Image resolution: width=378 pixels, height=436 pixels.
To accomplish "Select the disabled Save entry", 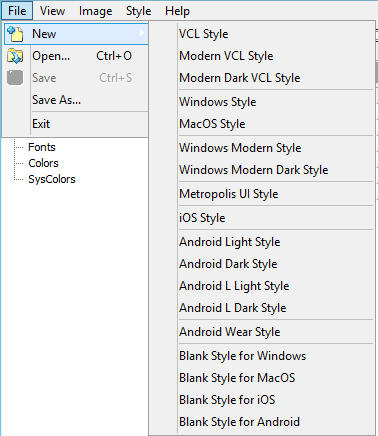I will (76, 78).
